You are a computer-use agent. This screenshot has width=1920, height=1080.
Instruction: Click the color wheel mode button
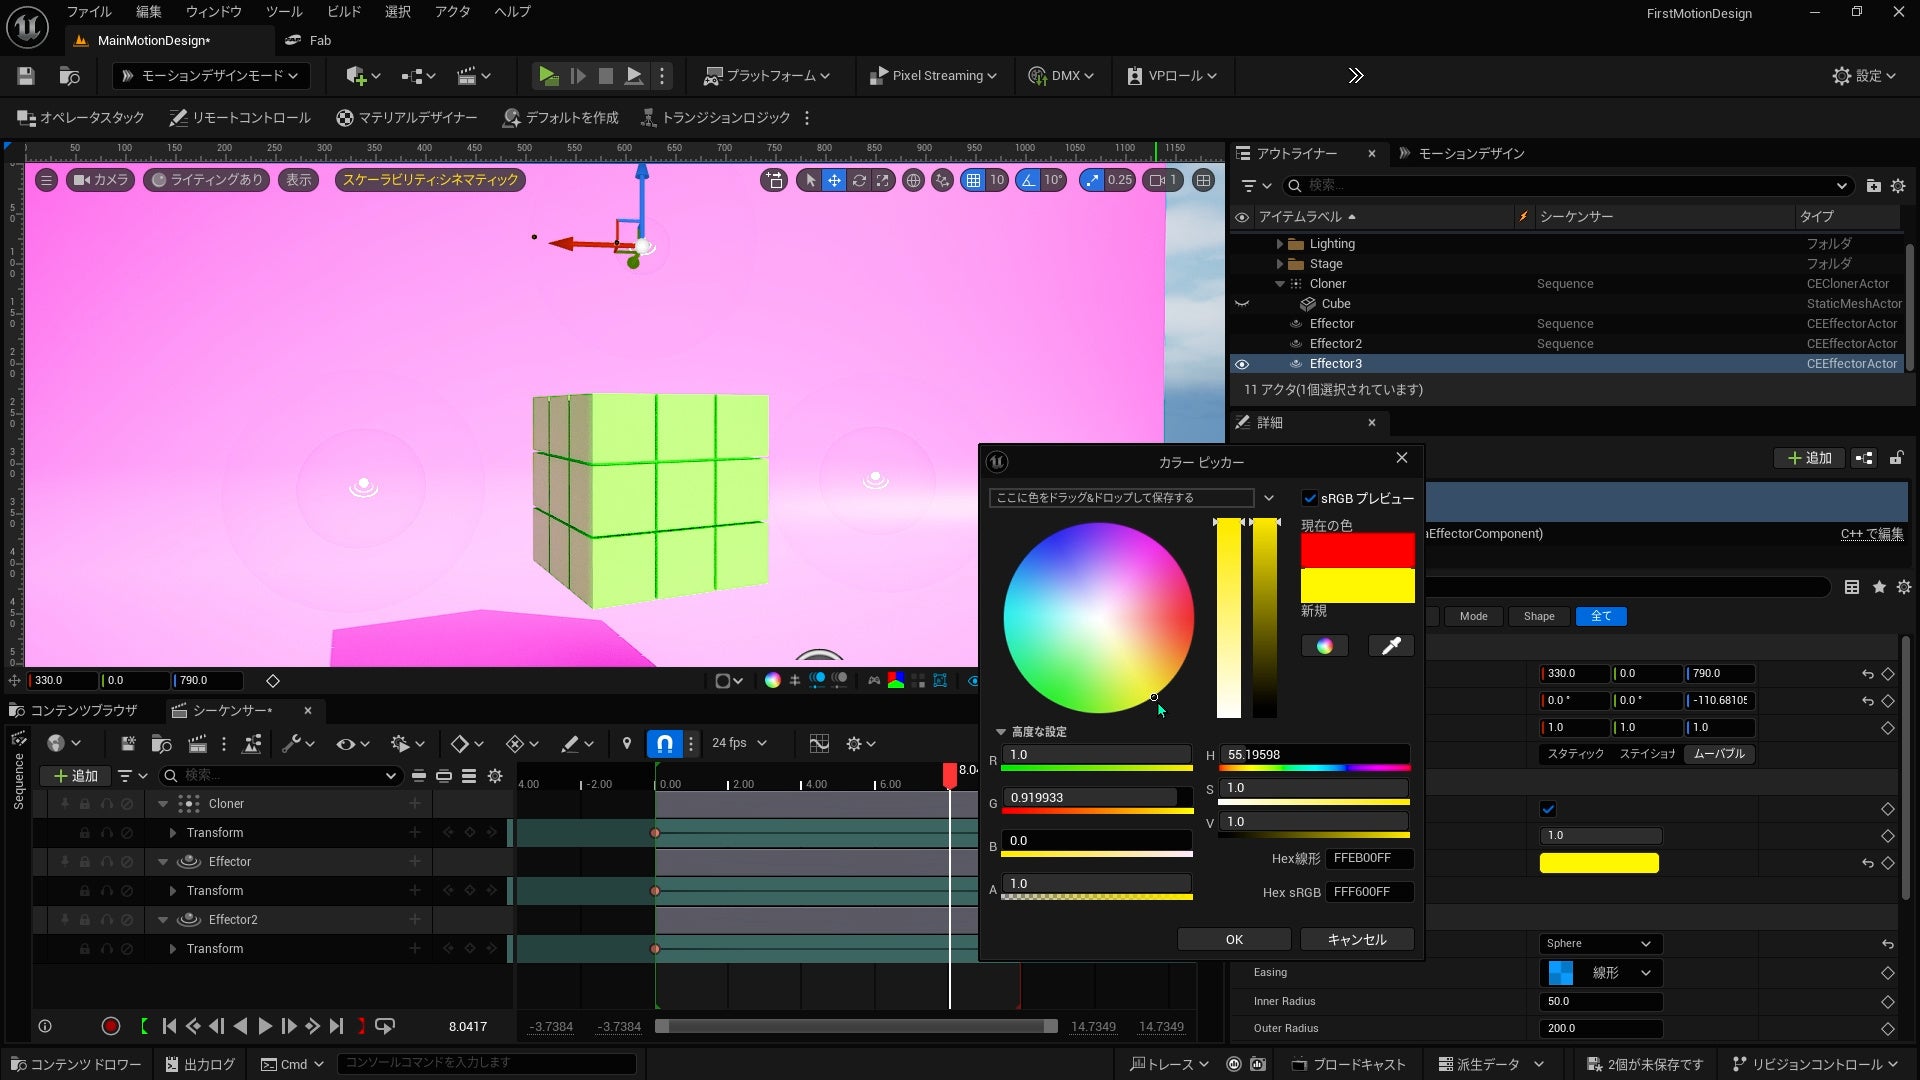click(1324, 646)
